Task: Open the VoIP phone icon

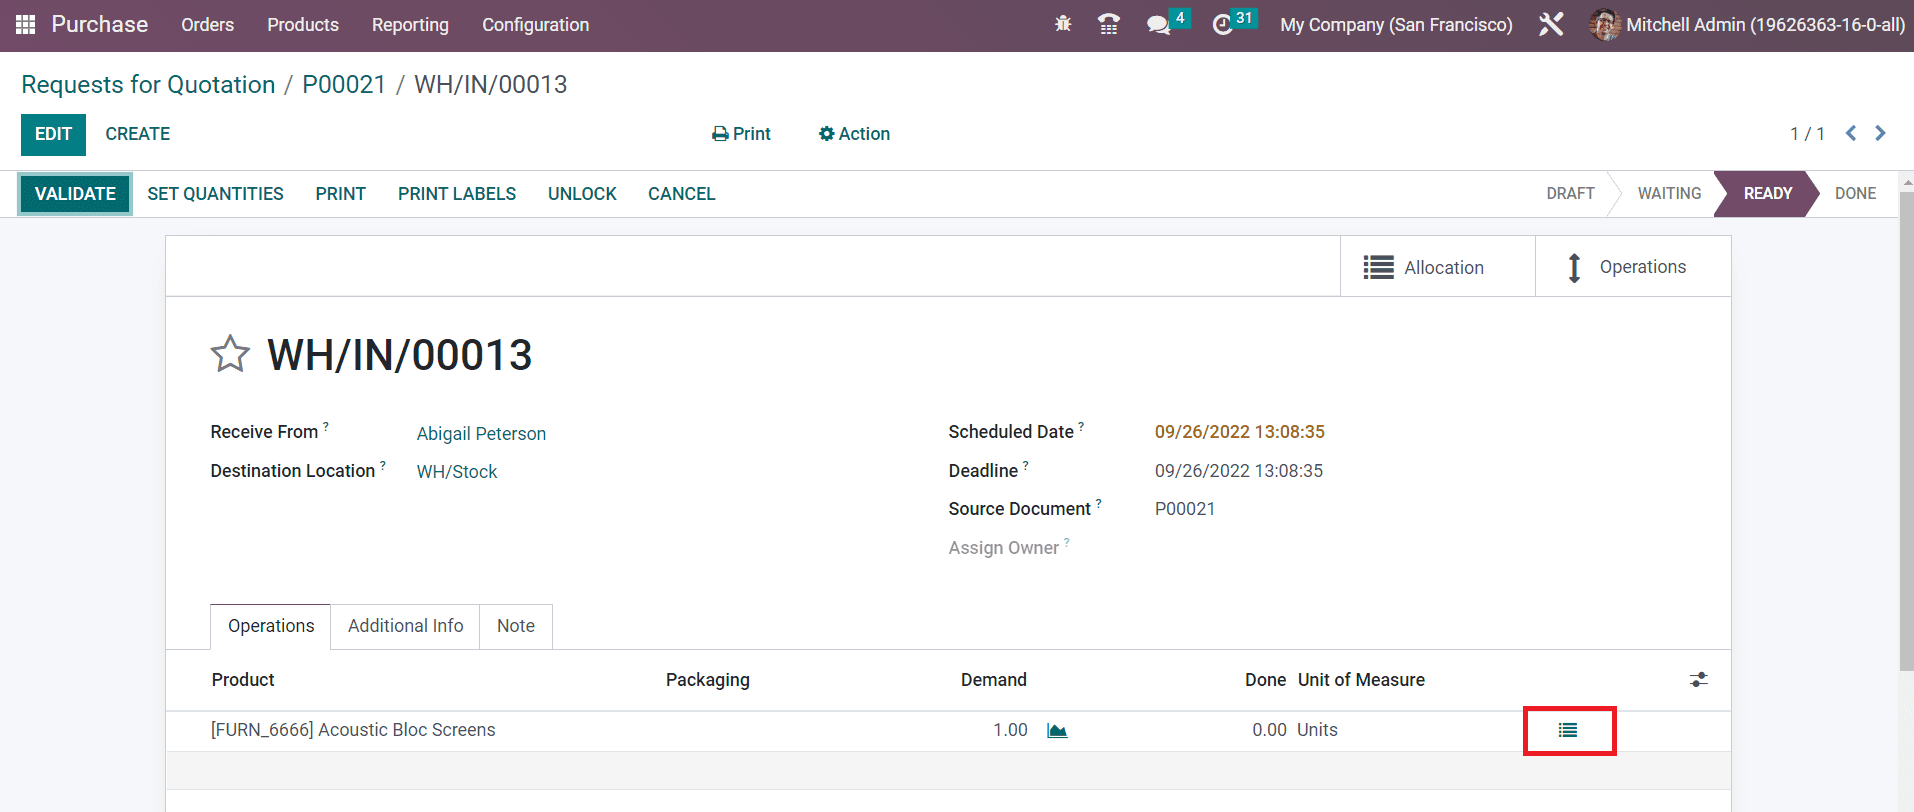Action: pos(1108,24)
